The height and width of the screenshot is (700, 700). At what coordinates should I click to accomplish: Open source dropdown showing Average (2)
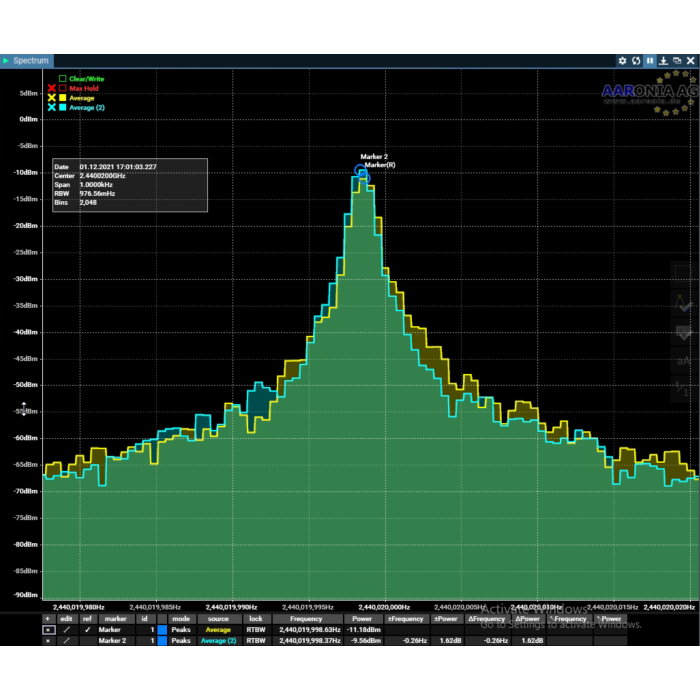tap(218, 641)
